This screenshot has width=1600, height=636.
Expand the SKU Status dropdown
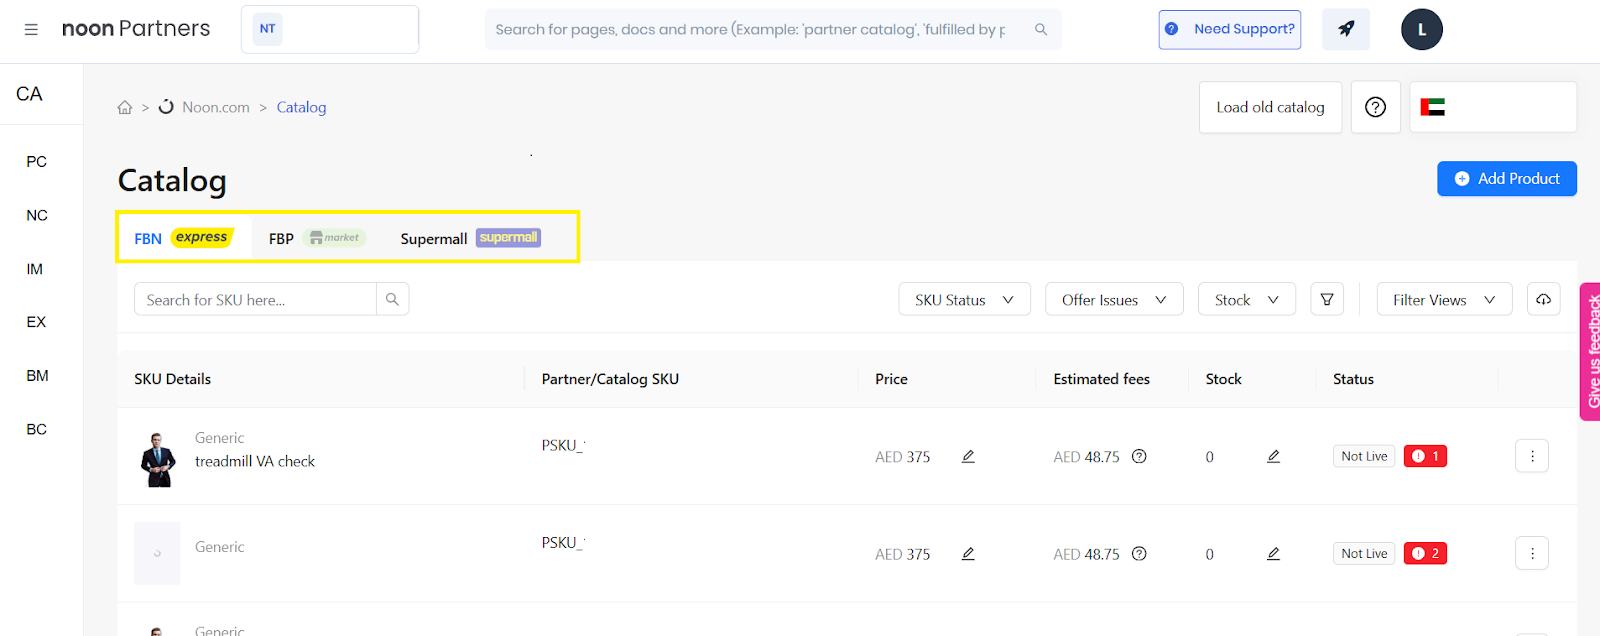click(x=964, y=299)
